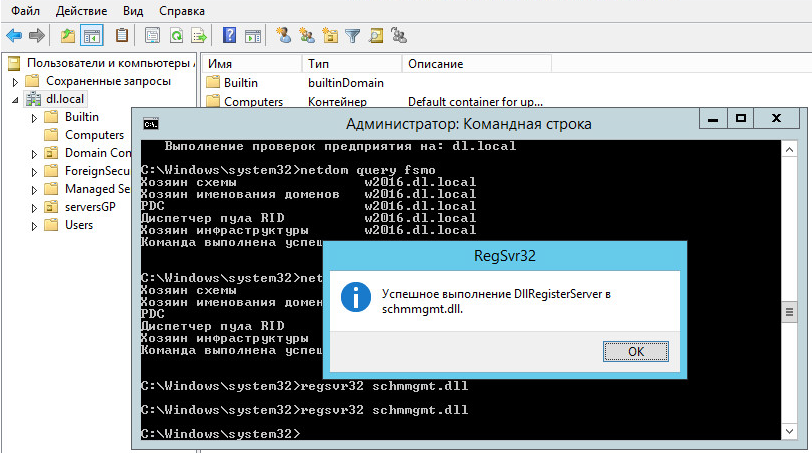Click the dl.local domain icon in the tree

point(34,99)
